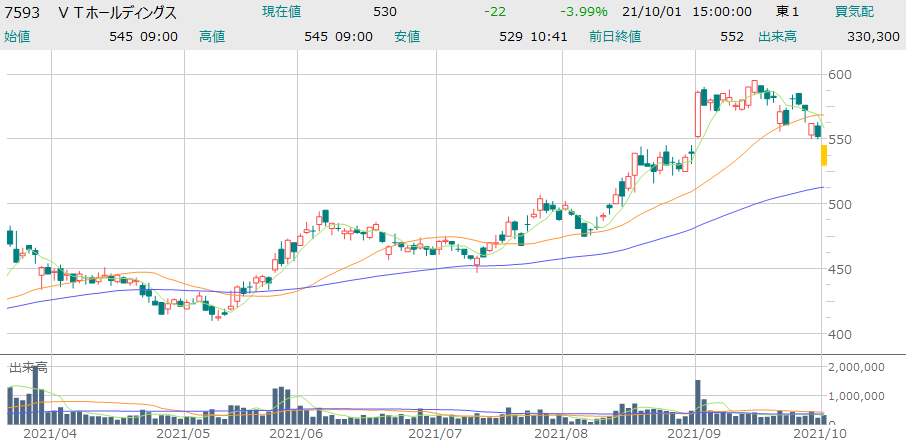Select the 2021/04 date on the time axis
906x445 pixels.
[x=50, y=434]
